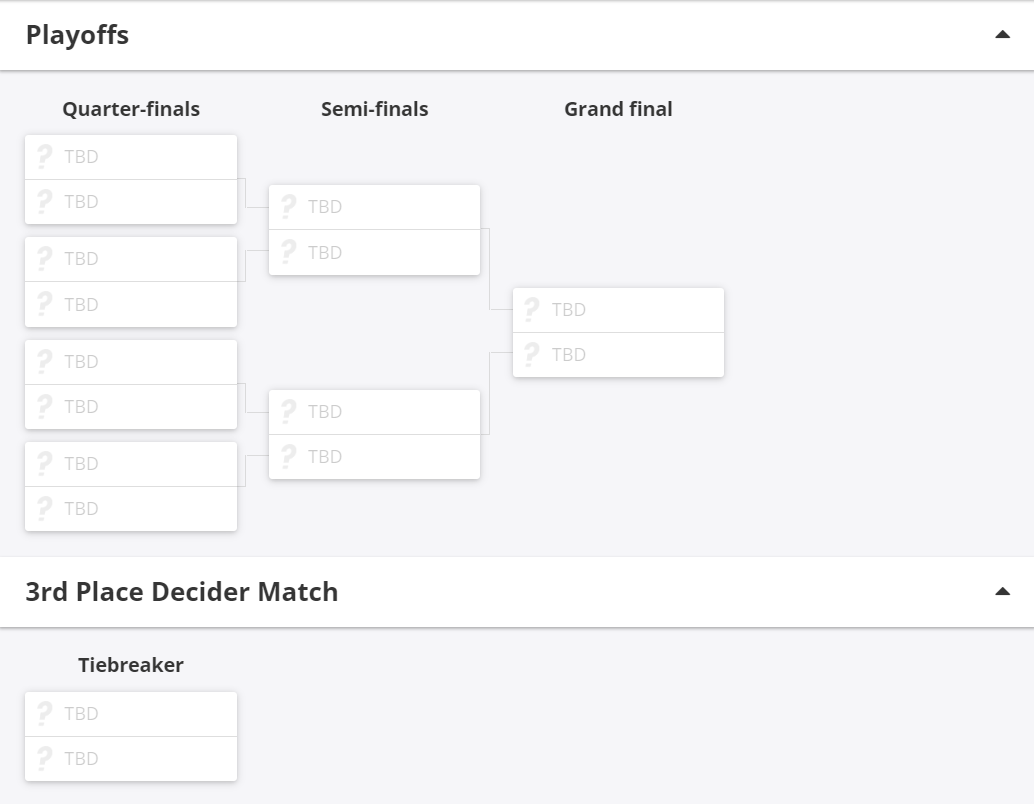
Task: Click the Quarter-finals round heading
Action: [x=131, y=109]
